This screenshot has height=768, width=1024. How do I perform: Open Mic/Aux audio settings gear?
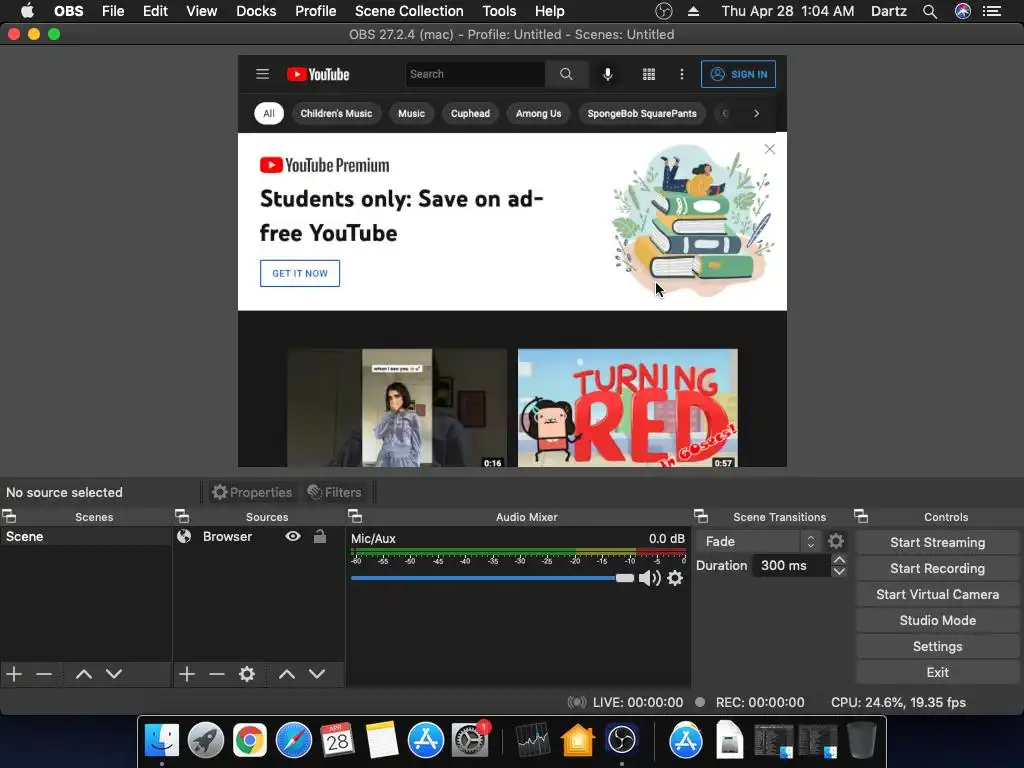[675, 578]
